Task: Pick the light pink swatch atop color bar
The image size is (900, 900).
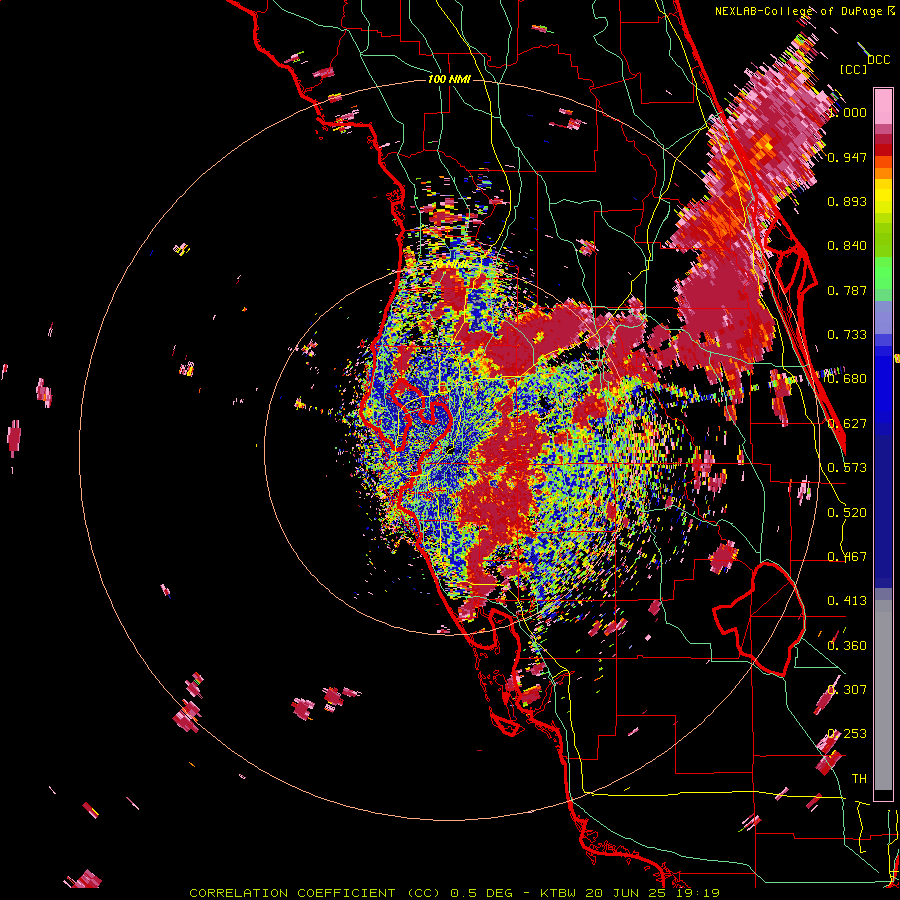Action: [x=883, y=106]
